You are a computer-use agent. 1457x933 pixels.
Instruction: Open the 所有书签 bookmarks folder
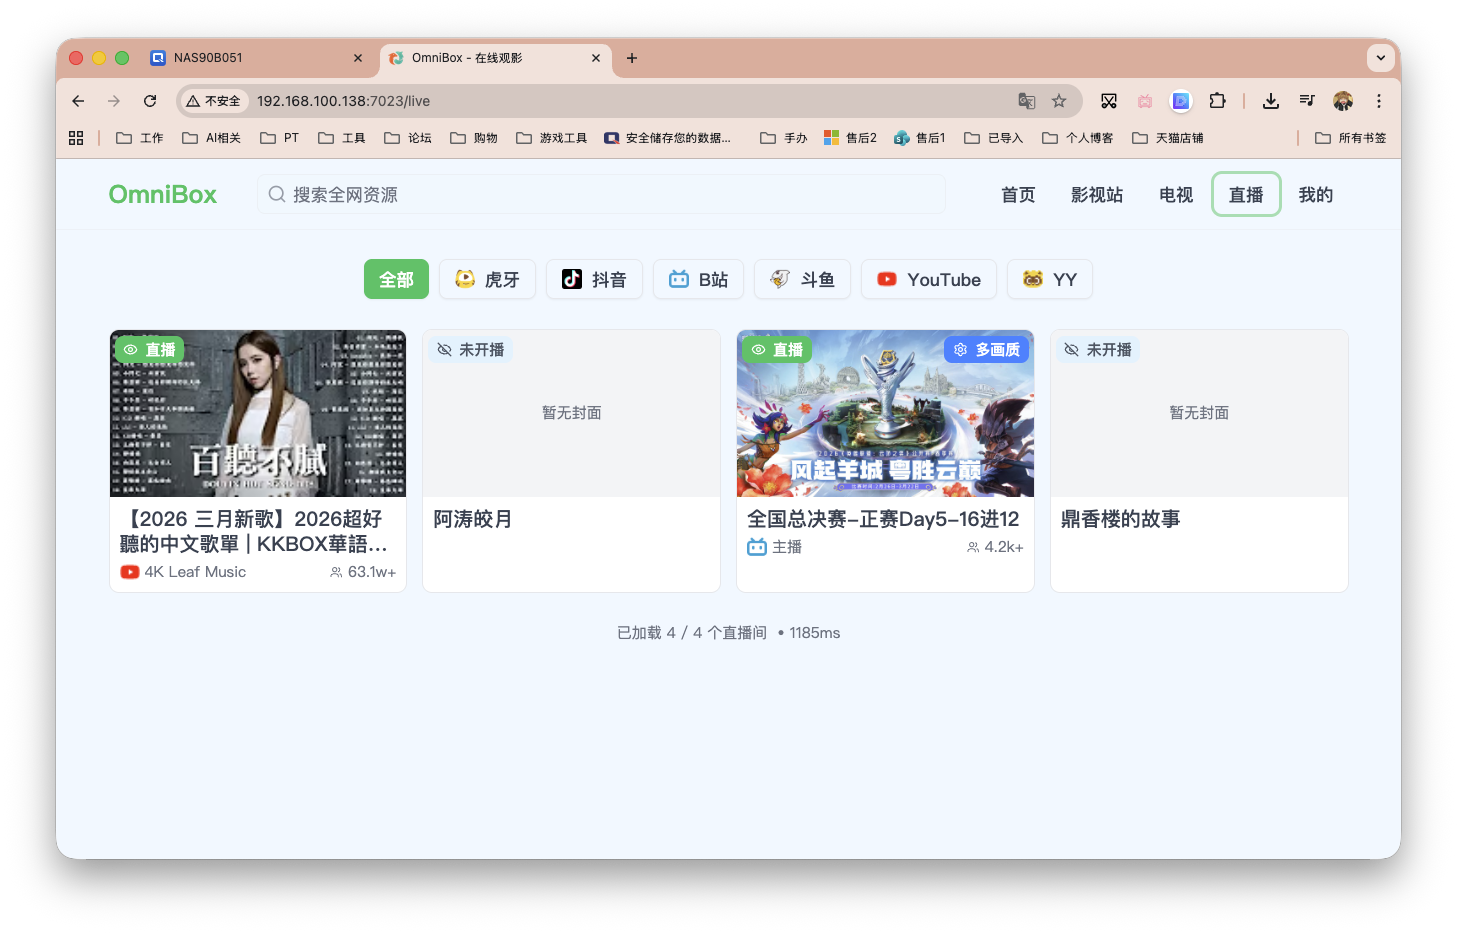[x=1349, y=137]
